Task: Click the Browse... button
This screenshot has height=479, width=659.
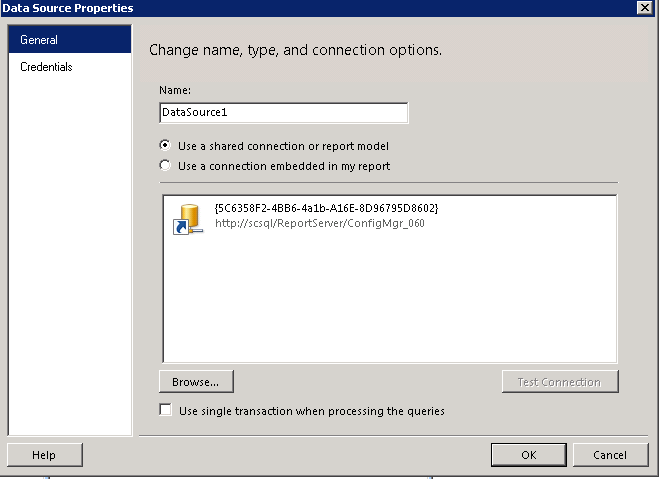Action: tap(196, 382)
